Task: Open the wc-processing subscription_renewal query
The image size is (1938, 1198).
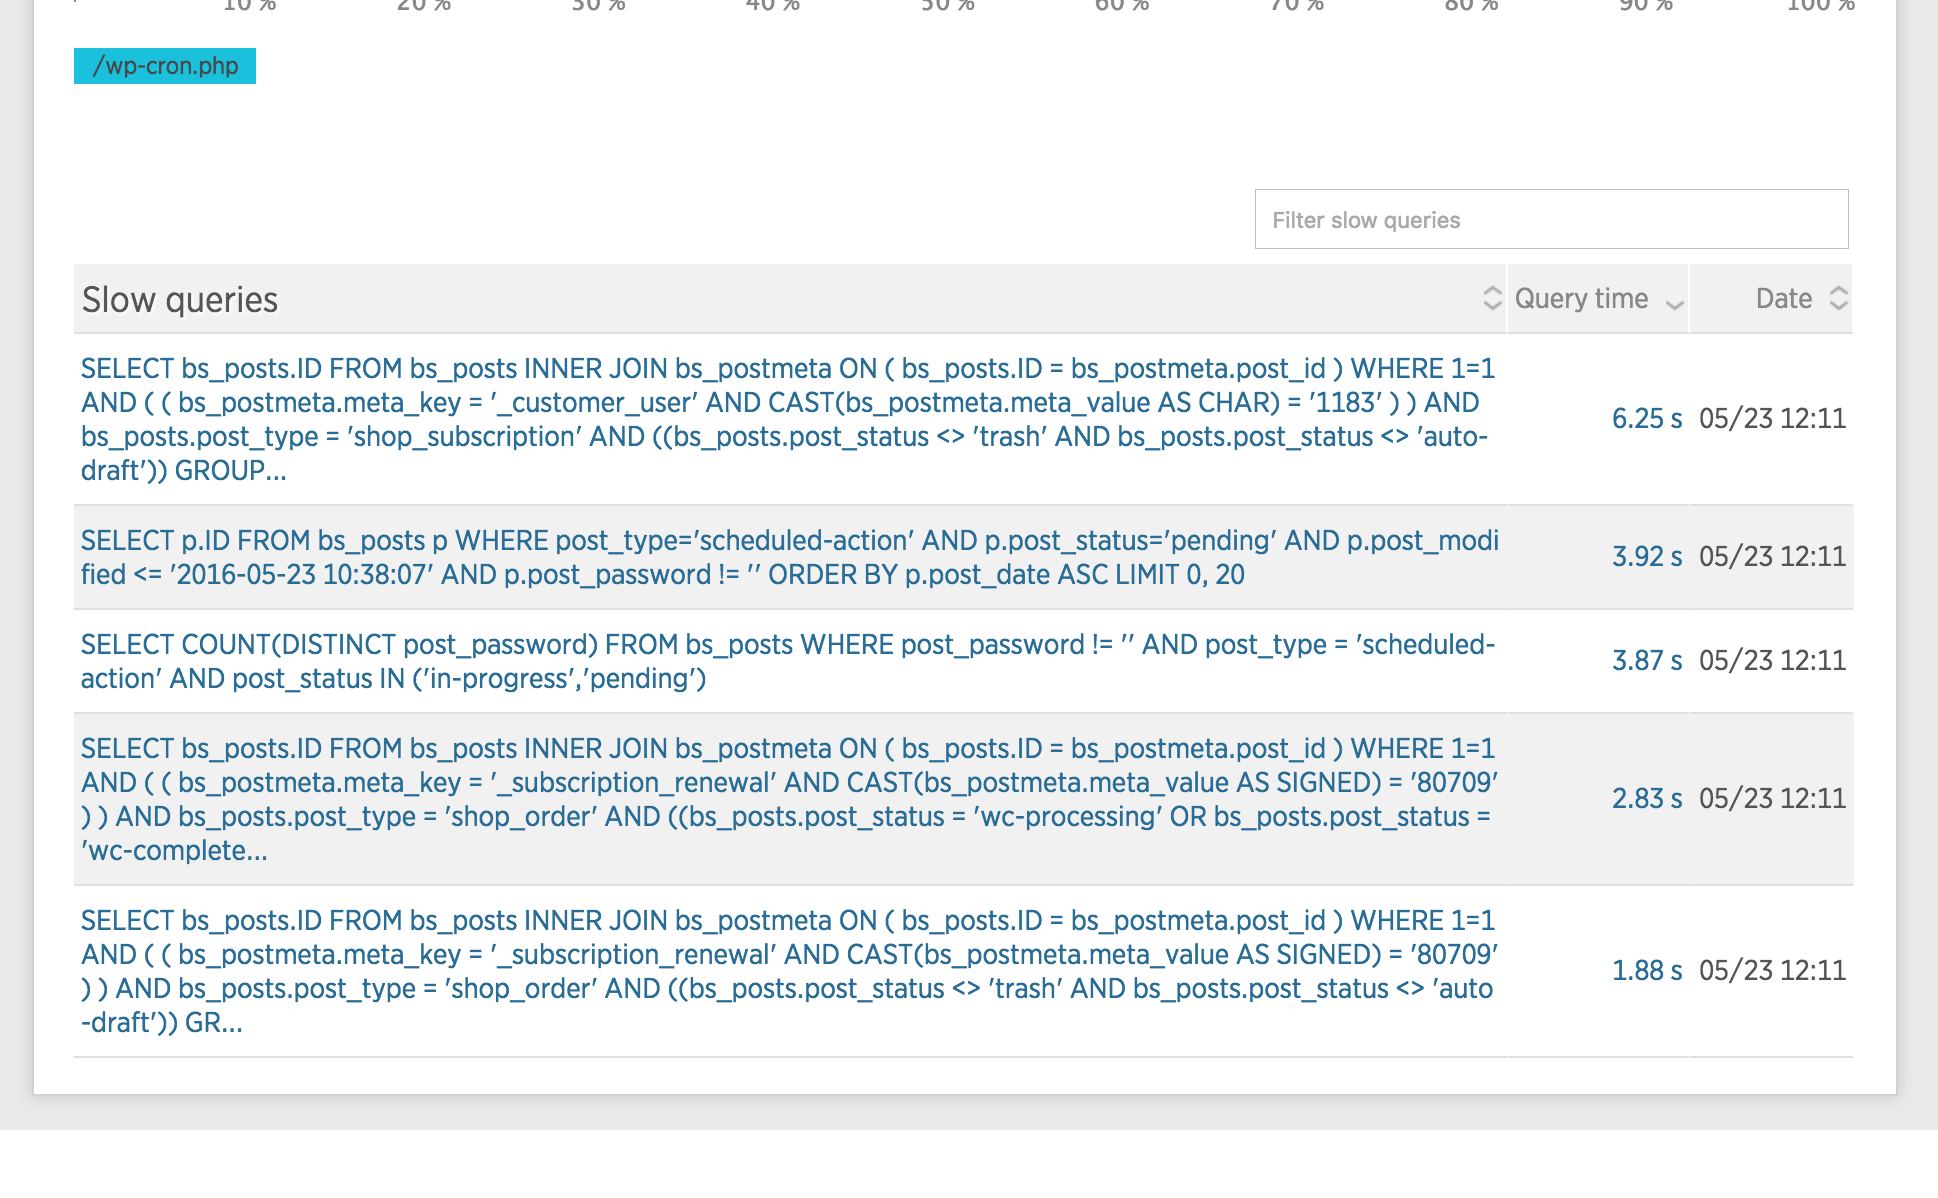Action: [788, 799]
